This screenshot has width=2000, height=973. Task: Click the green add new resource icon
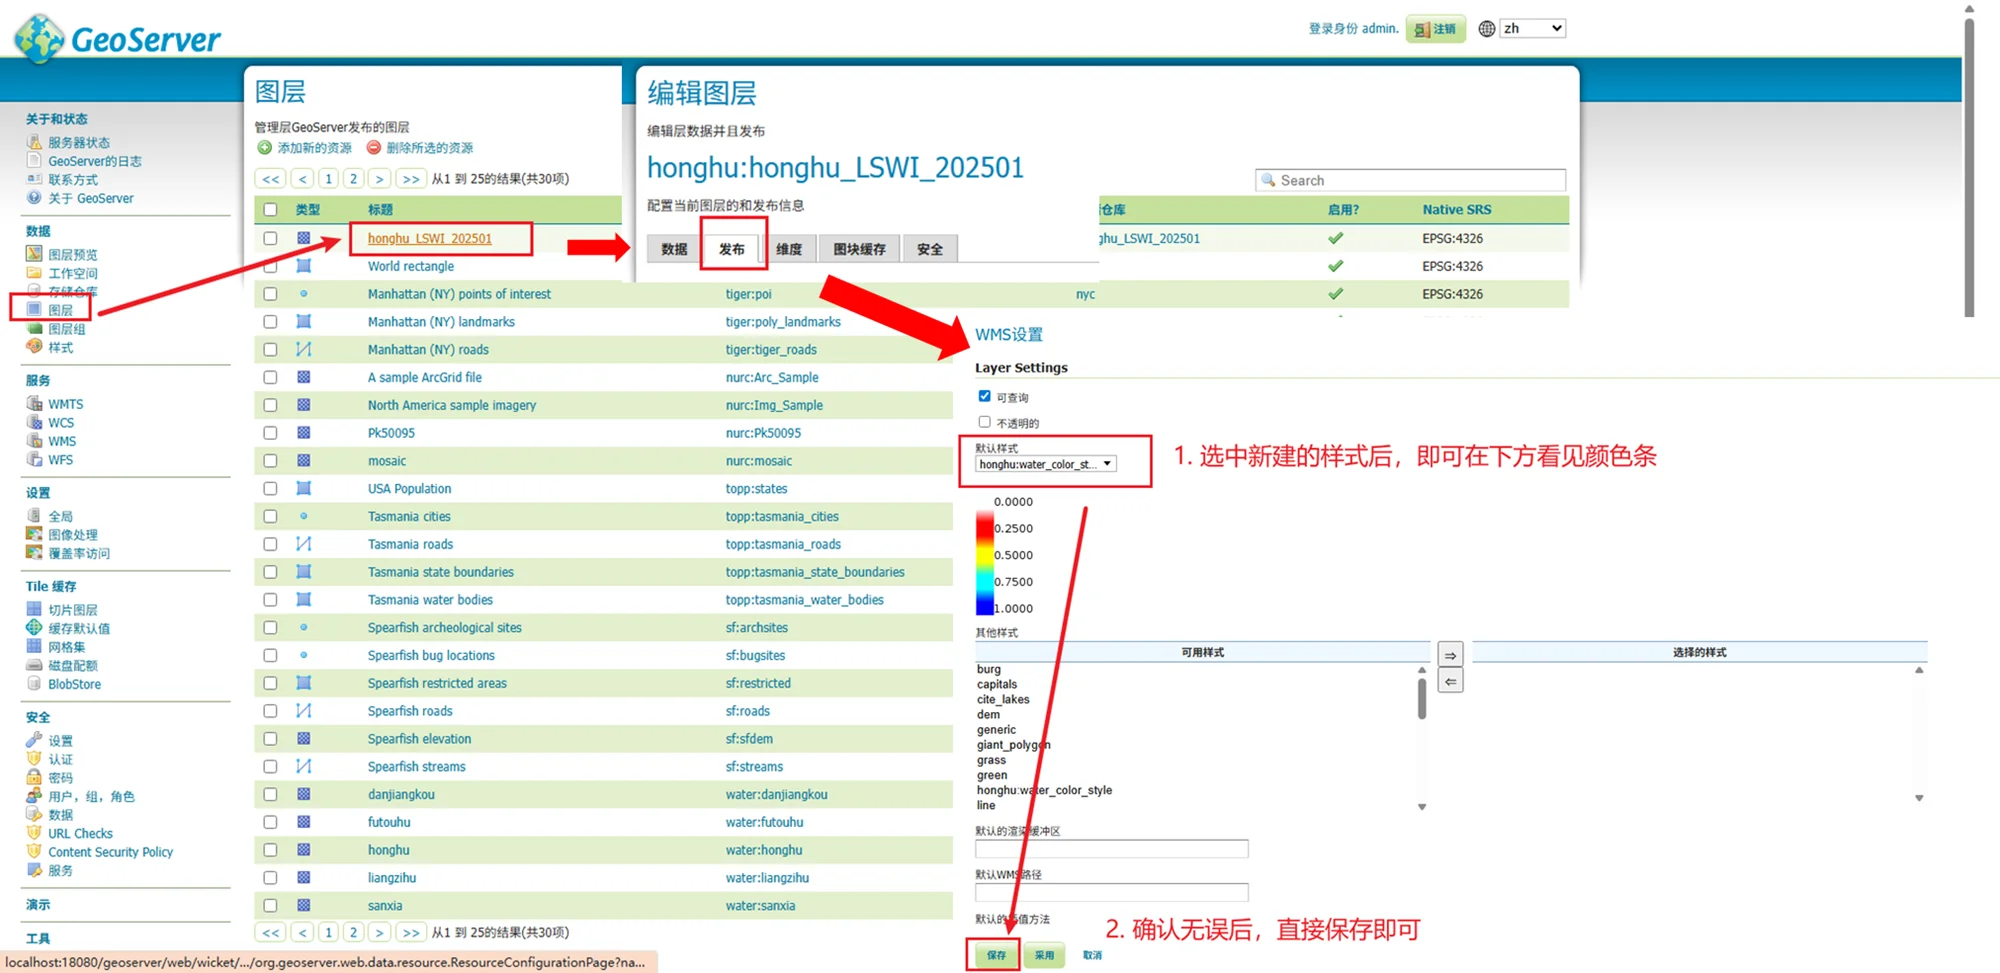[x=265, y=148]
